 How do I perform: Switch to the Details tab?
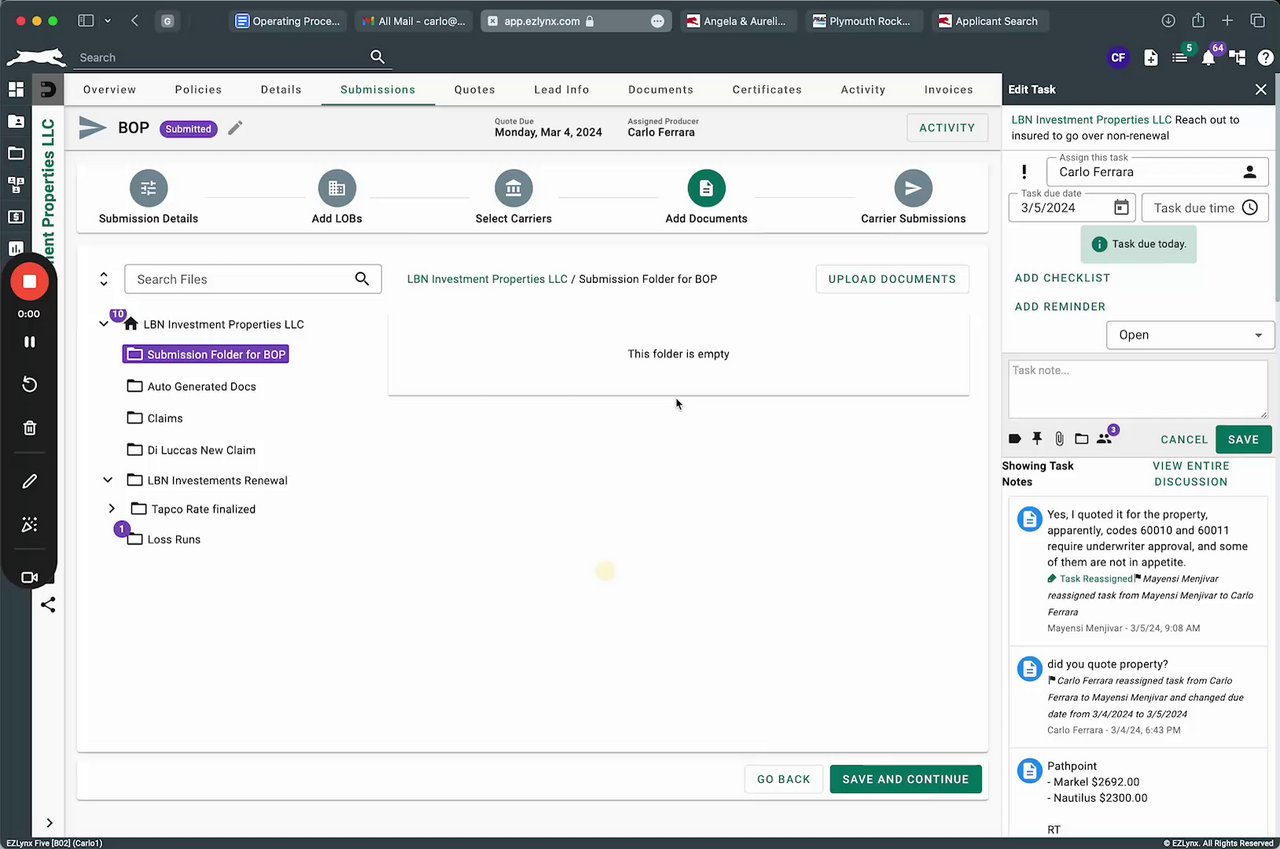[281, 89]
